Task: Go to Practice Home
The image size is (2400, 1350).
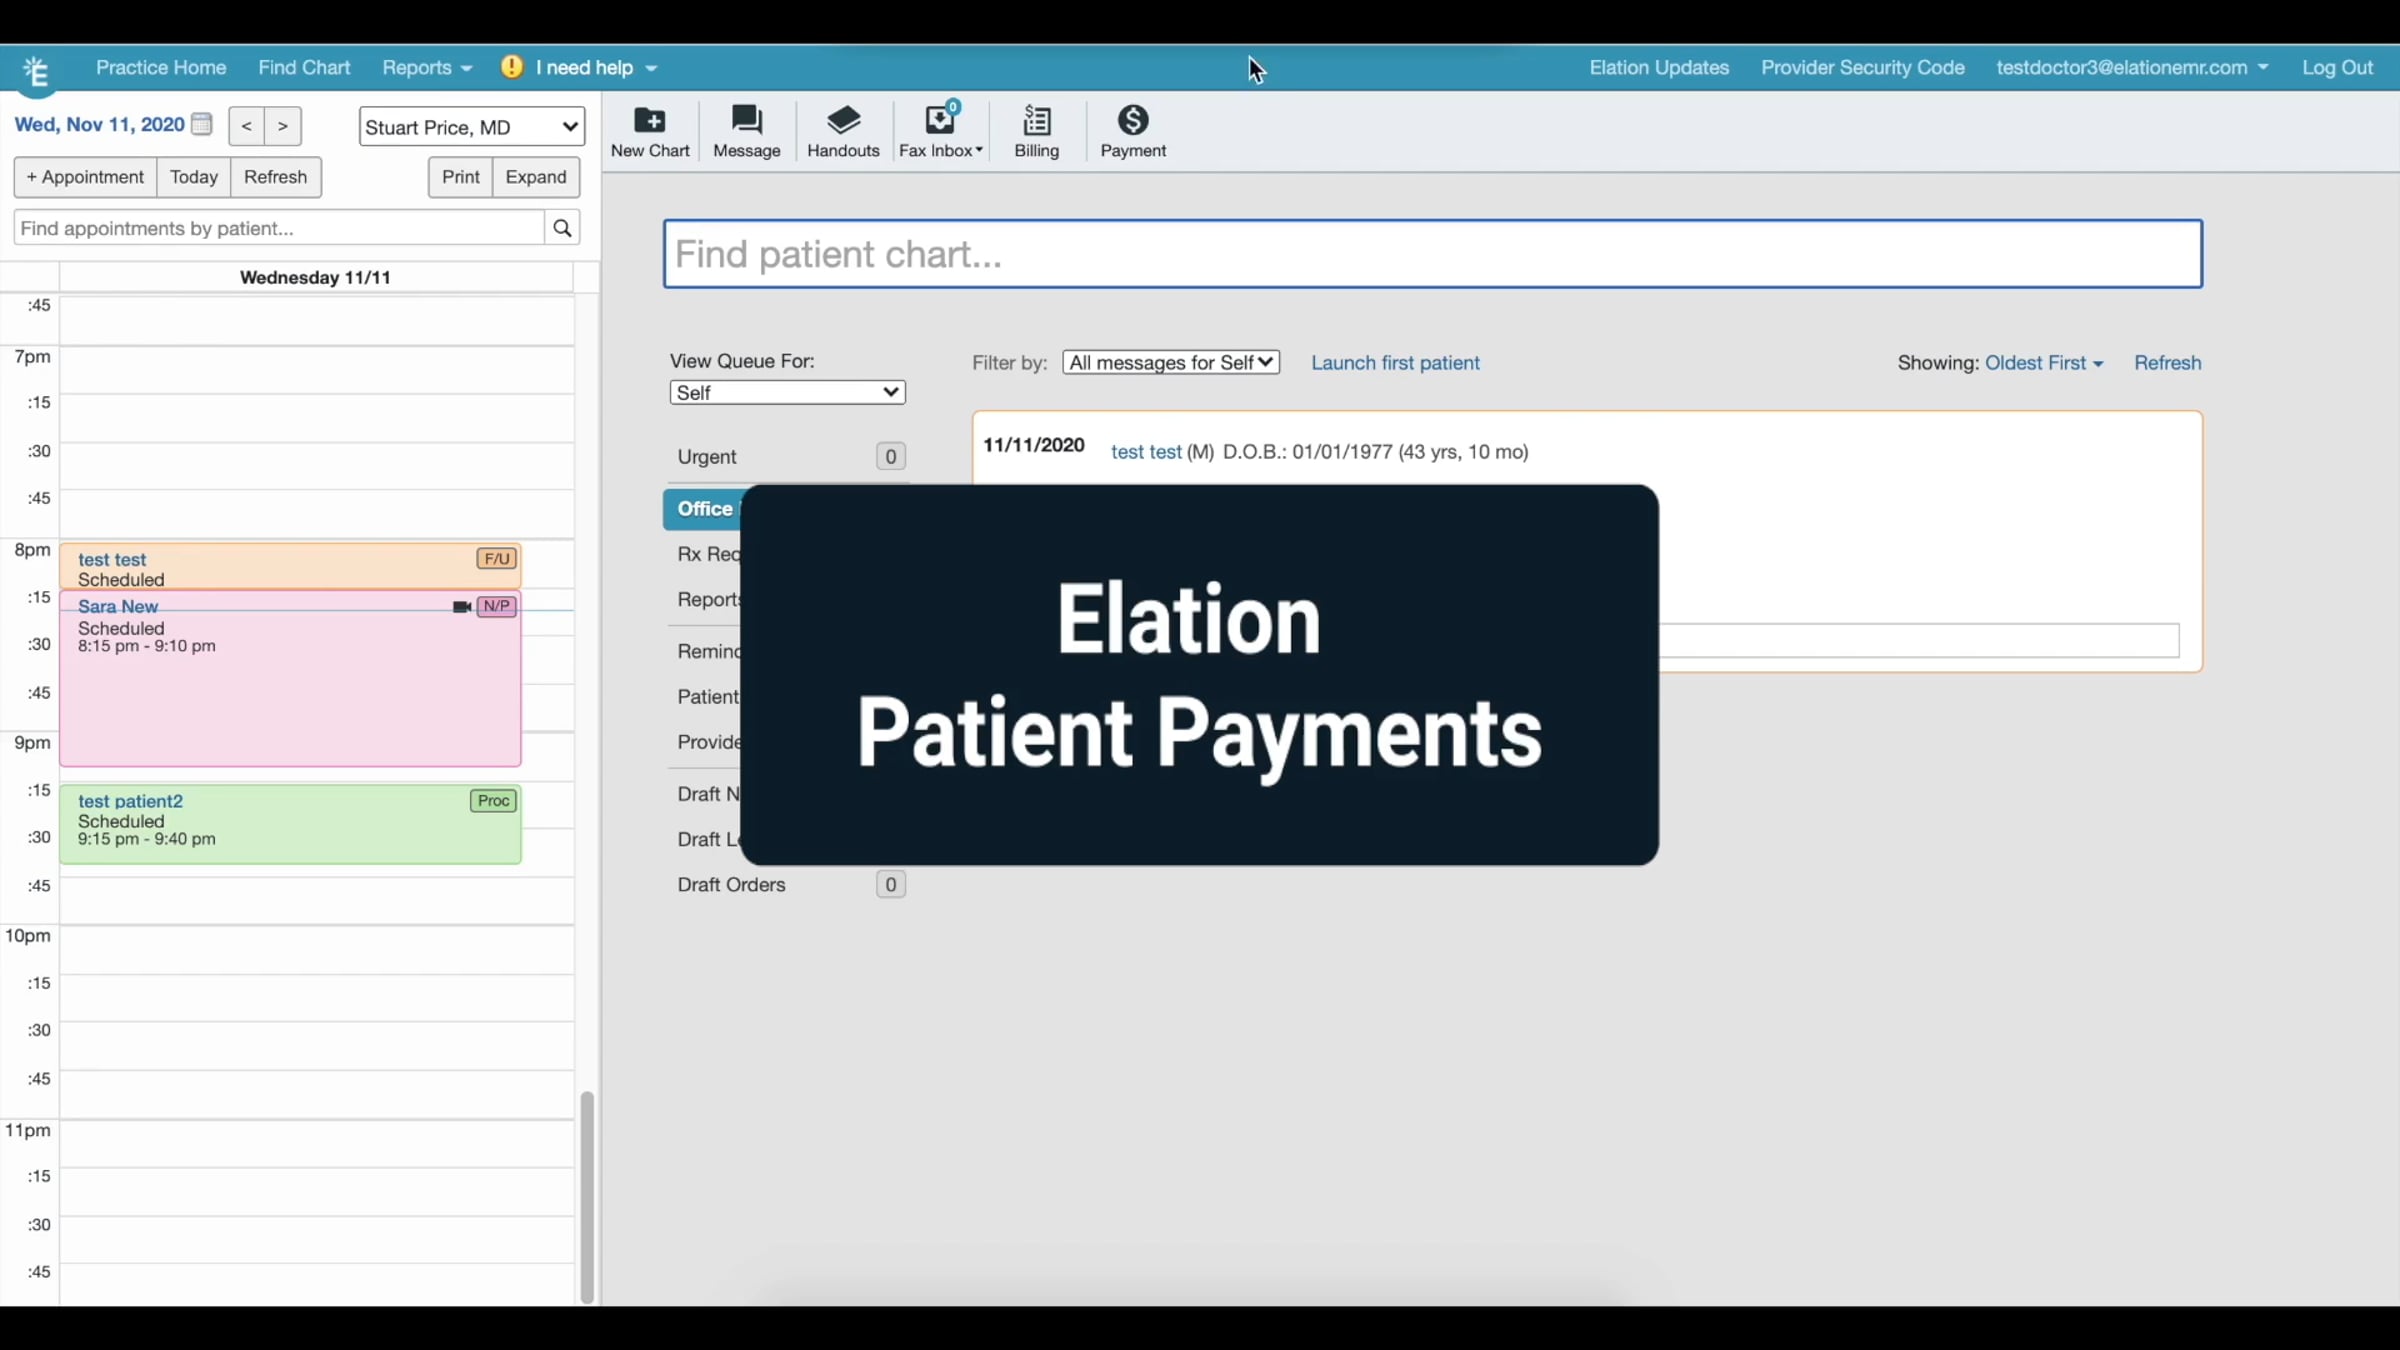Action: pos(161,67)
